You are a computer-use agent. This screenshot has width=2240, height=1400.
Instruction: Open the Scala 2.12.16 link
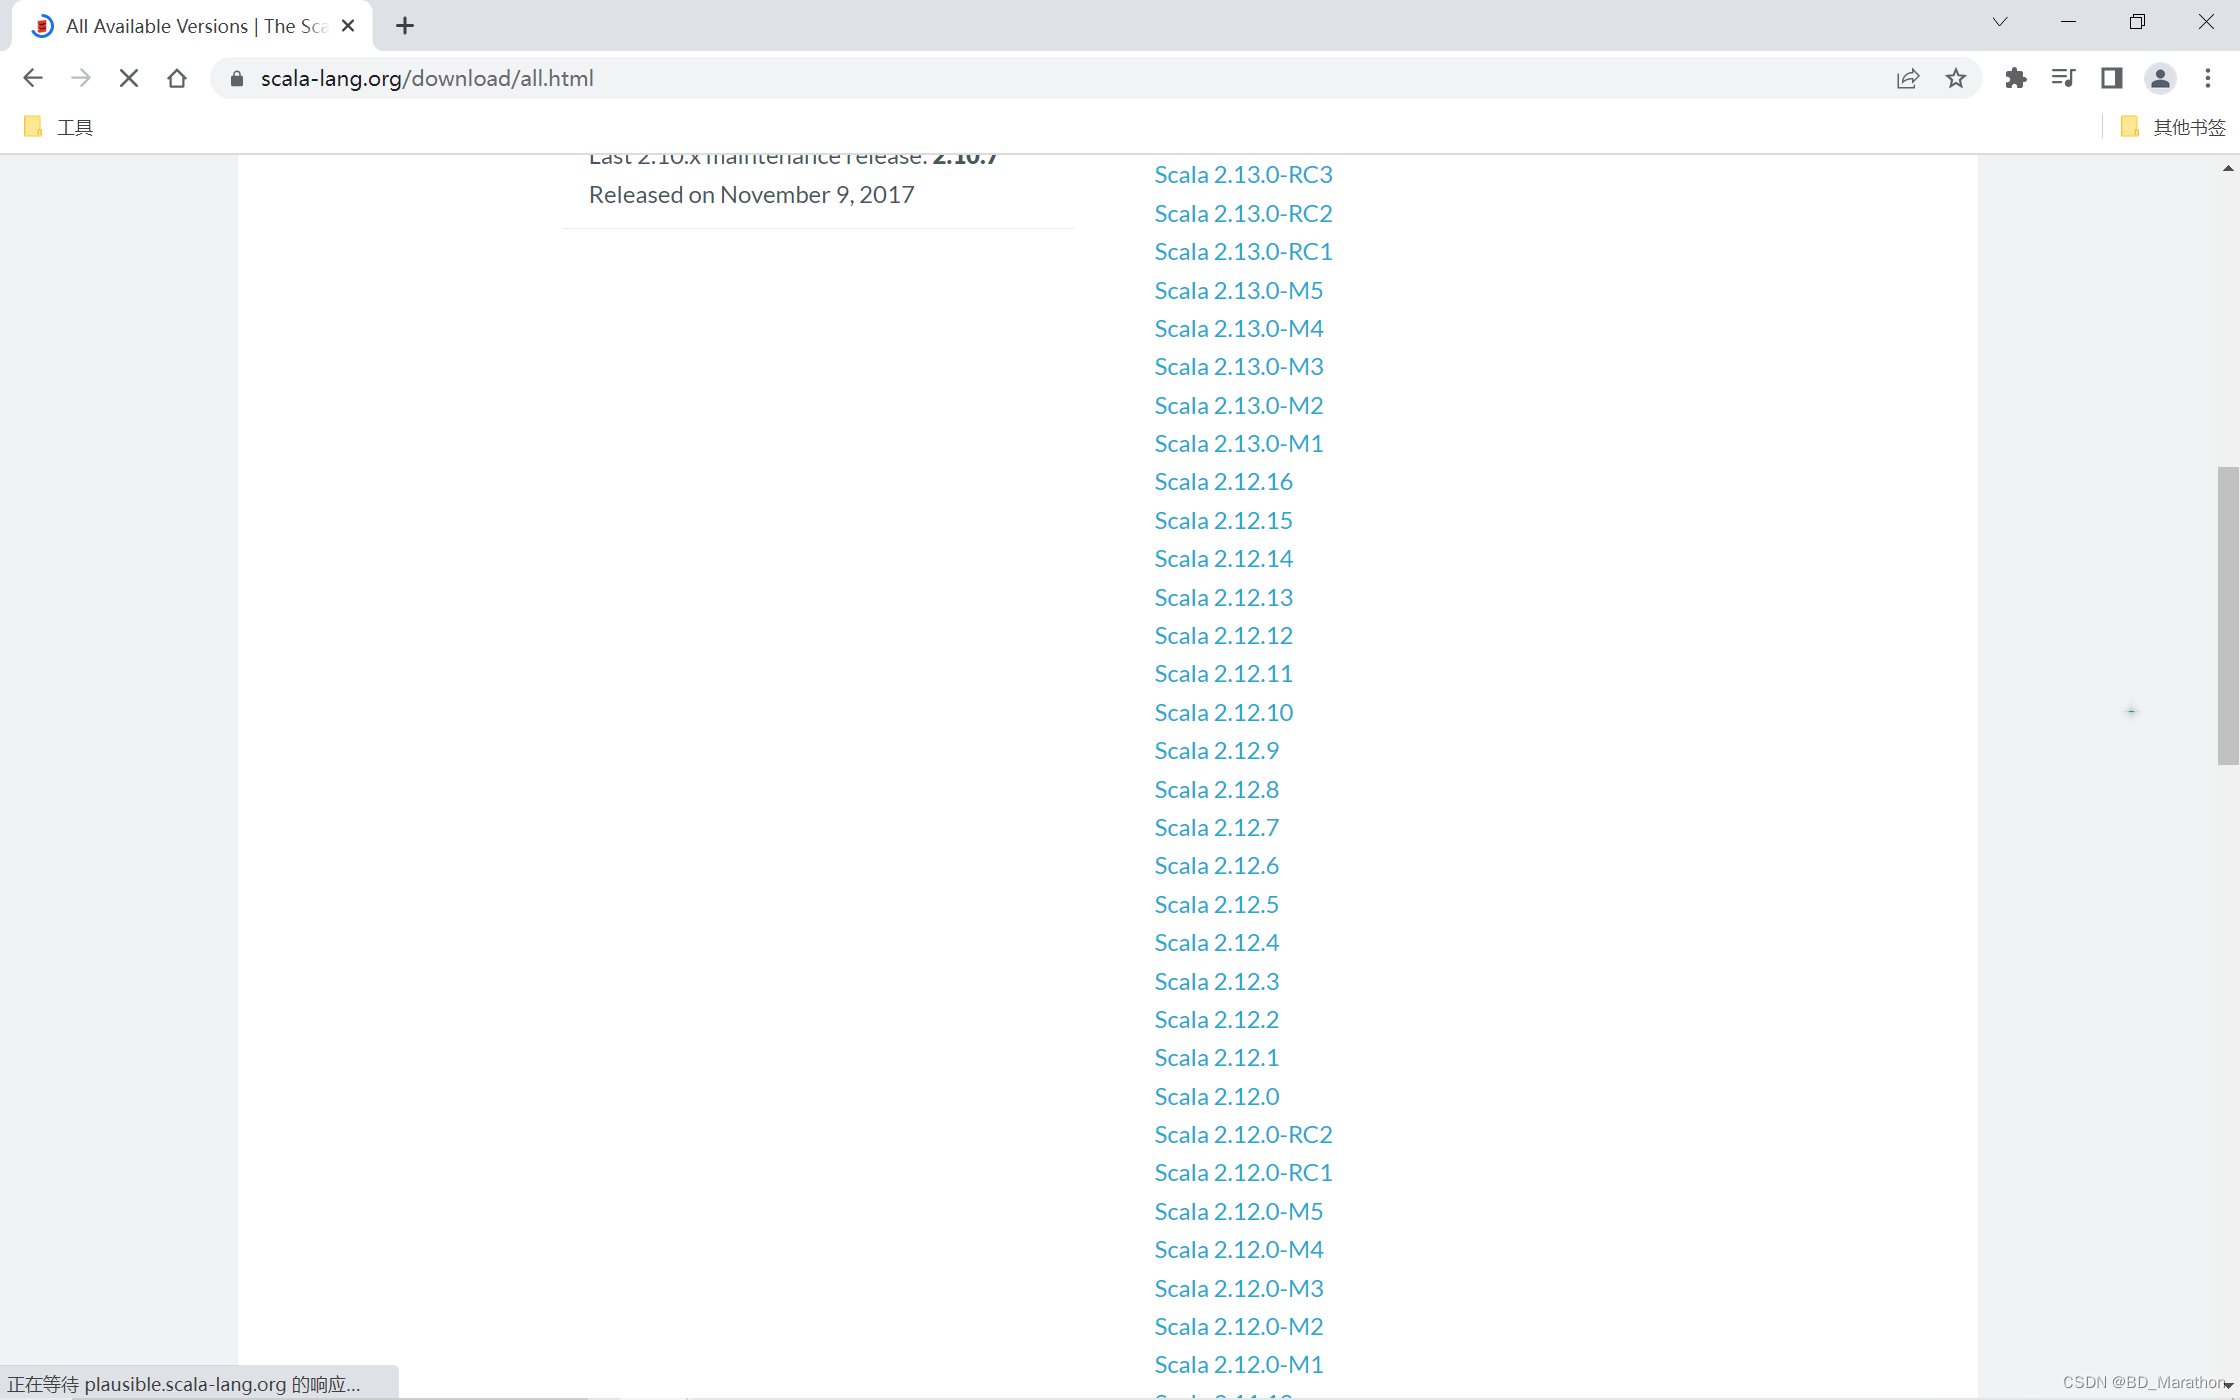pos(1223,481)
